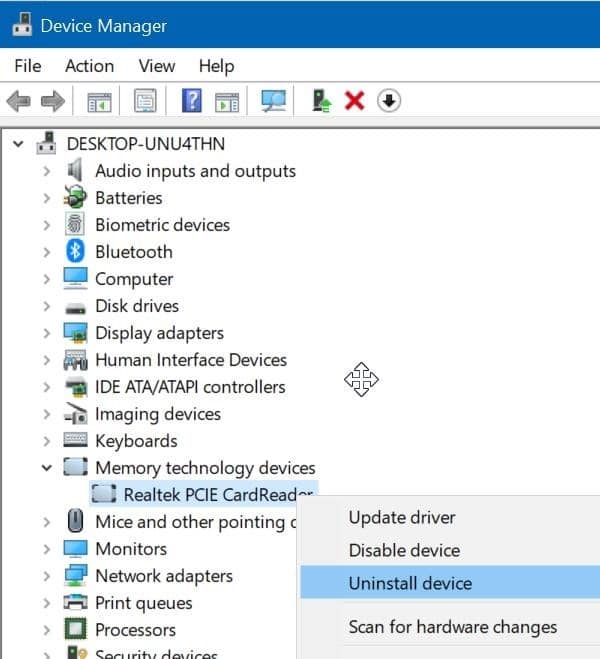
Task: Expand the Display adapters category
Action: [46, 333]
